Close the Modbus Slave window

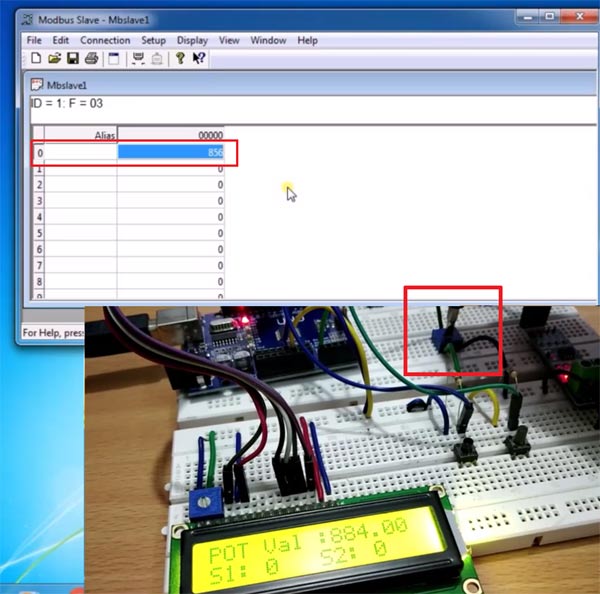(x=579, y=16)
